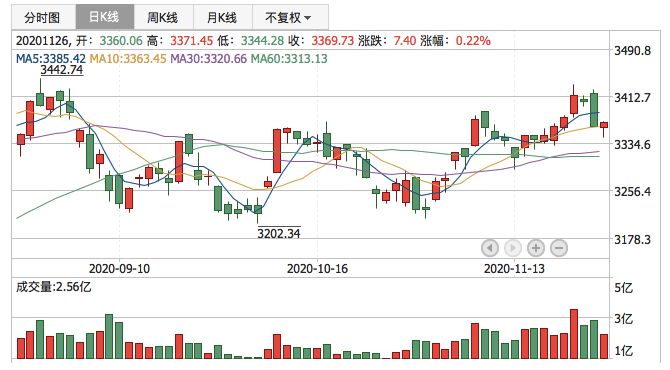Switch to the 月K线 tab

tap(223, 17)
